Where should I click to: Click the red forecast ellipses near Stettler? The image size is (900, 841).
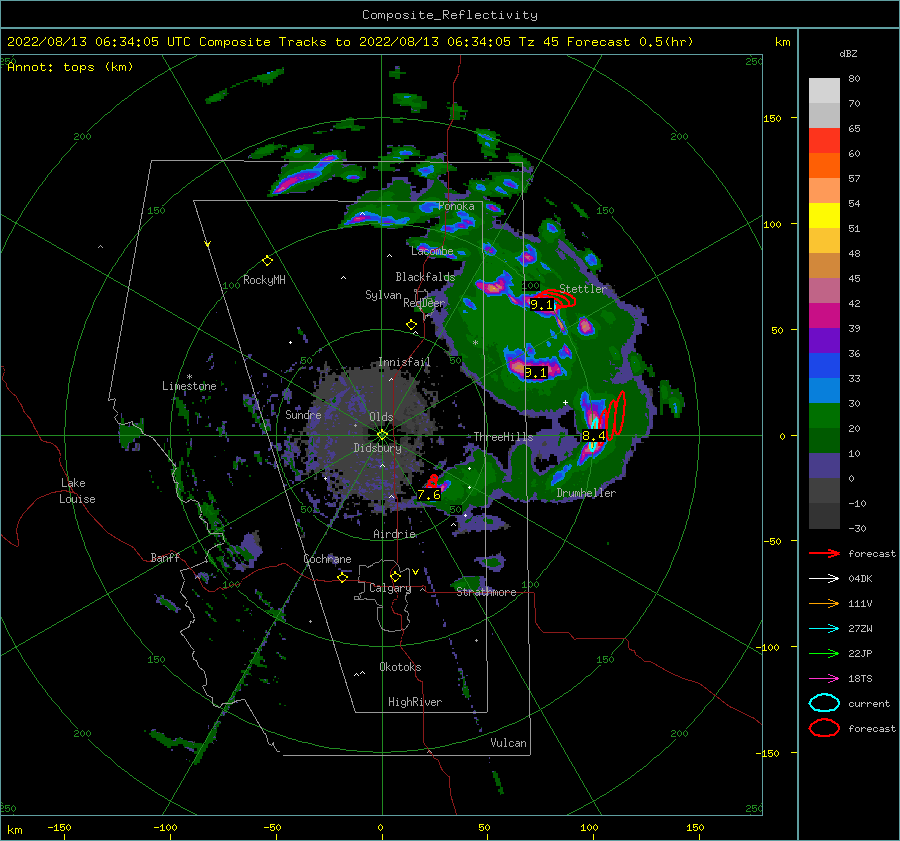(557, 299)
